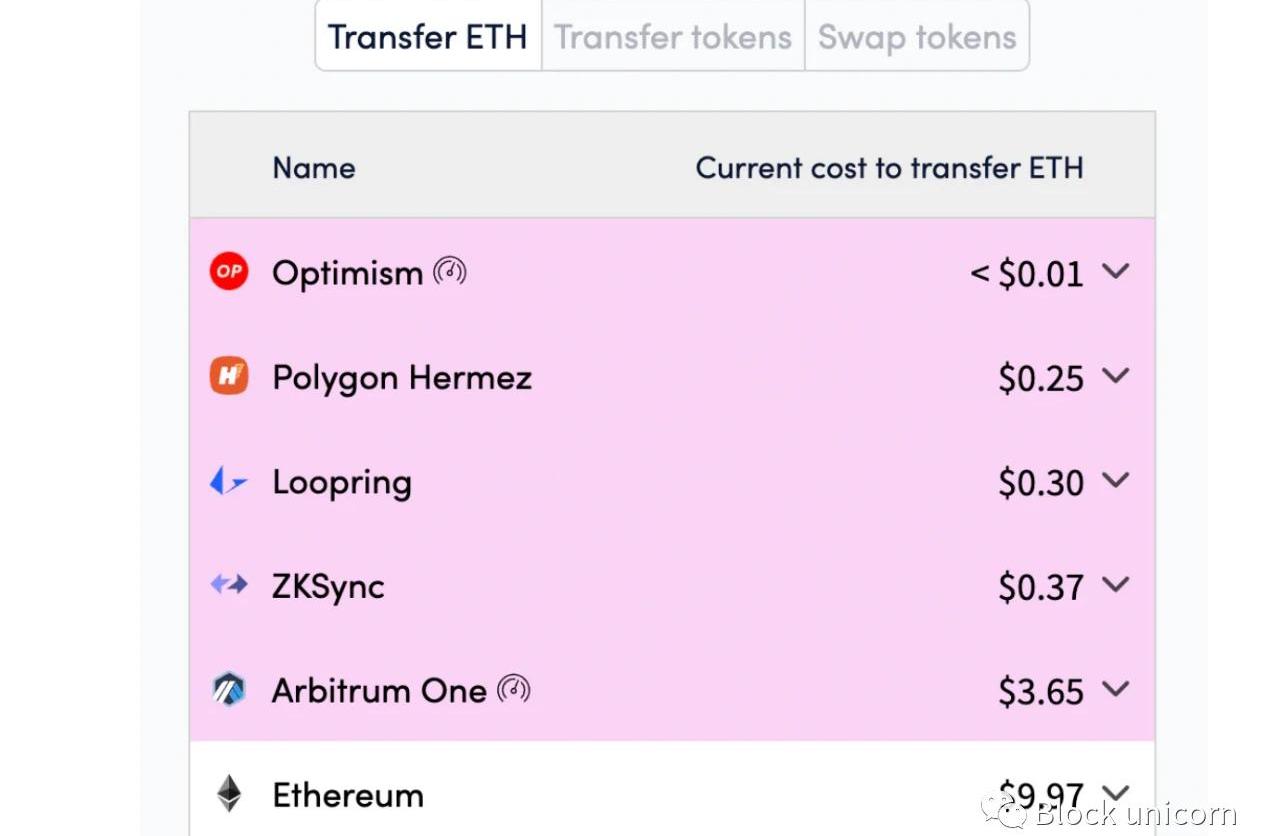Expand the Polygon Hermez cost details
Screen dimensions: 1280x836
coord(1115,376)
